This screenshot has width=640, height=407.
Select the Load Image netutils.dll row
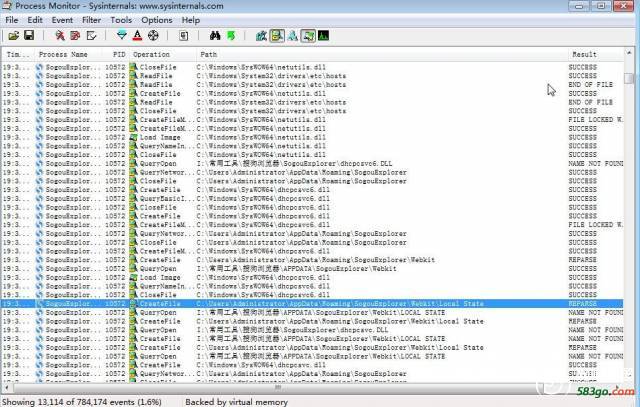312,137
